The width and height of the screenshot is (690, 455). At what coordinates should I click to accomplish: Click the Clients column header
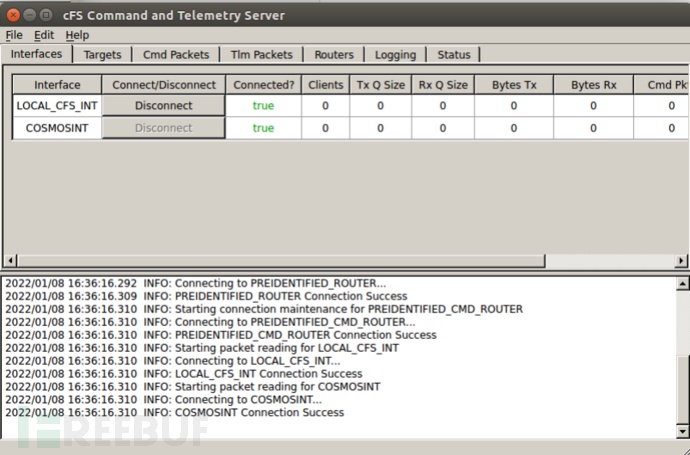click(326, 85)
